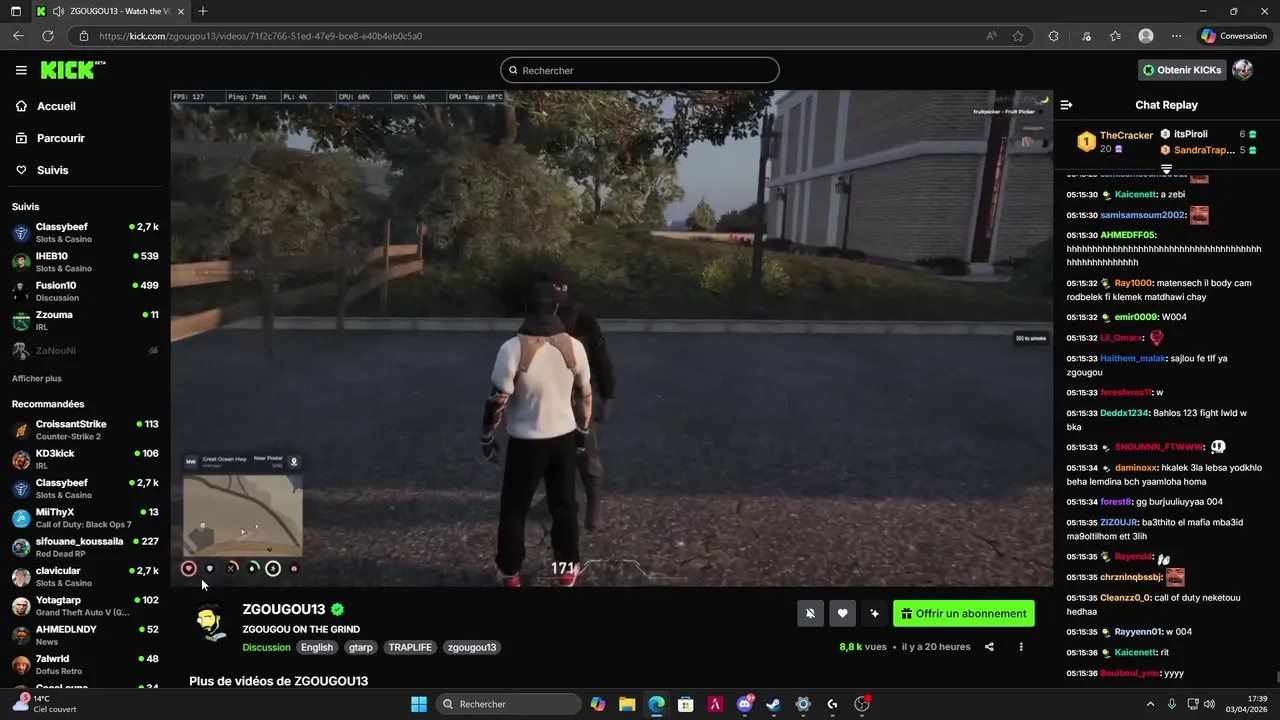Click the ZGOUGOU13 channel avatar
Image resolution: width=1280 pixels, height=720 pixels.
(x=209, y=623)
